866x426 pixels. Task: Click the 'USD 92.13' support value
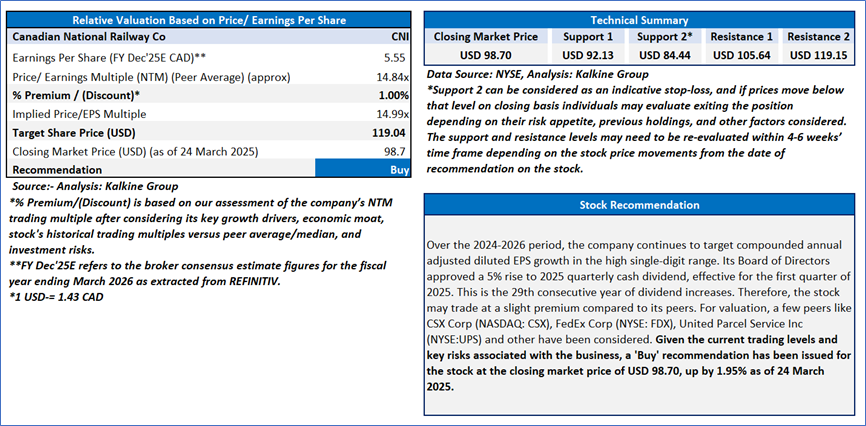pos(588,56)
